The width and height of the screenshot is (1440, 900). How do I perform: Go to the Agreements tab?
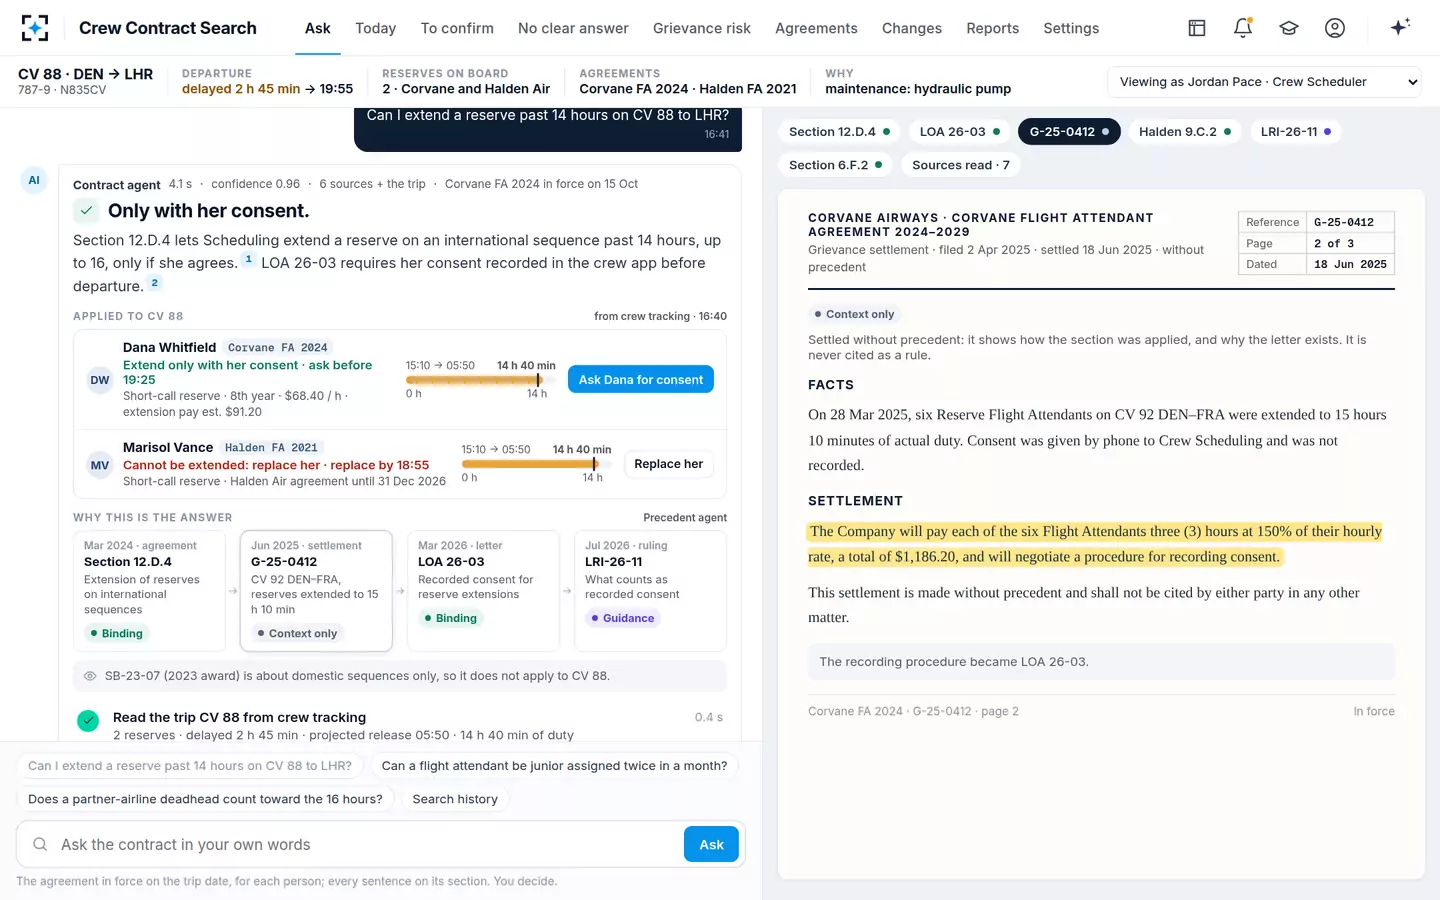816,28
